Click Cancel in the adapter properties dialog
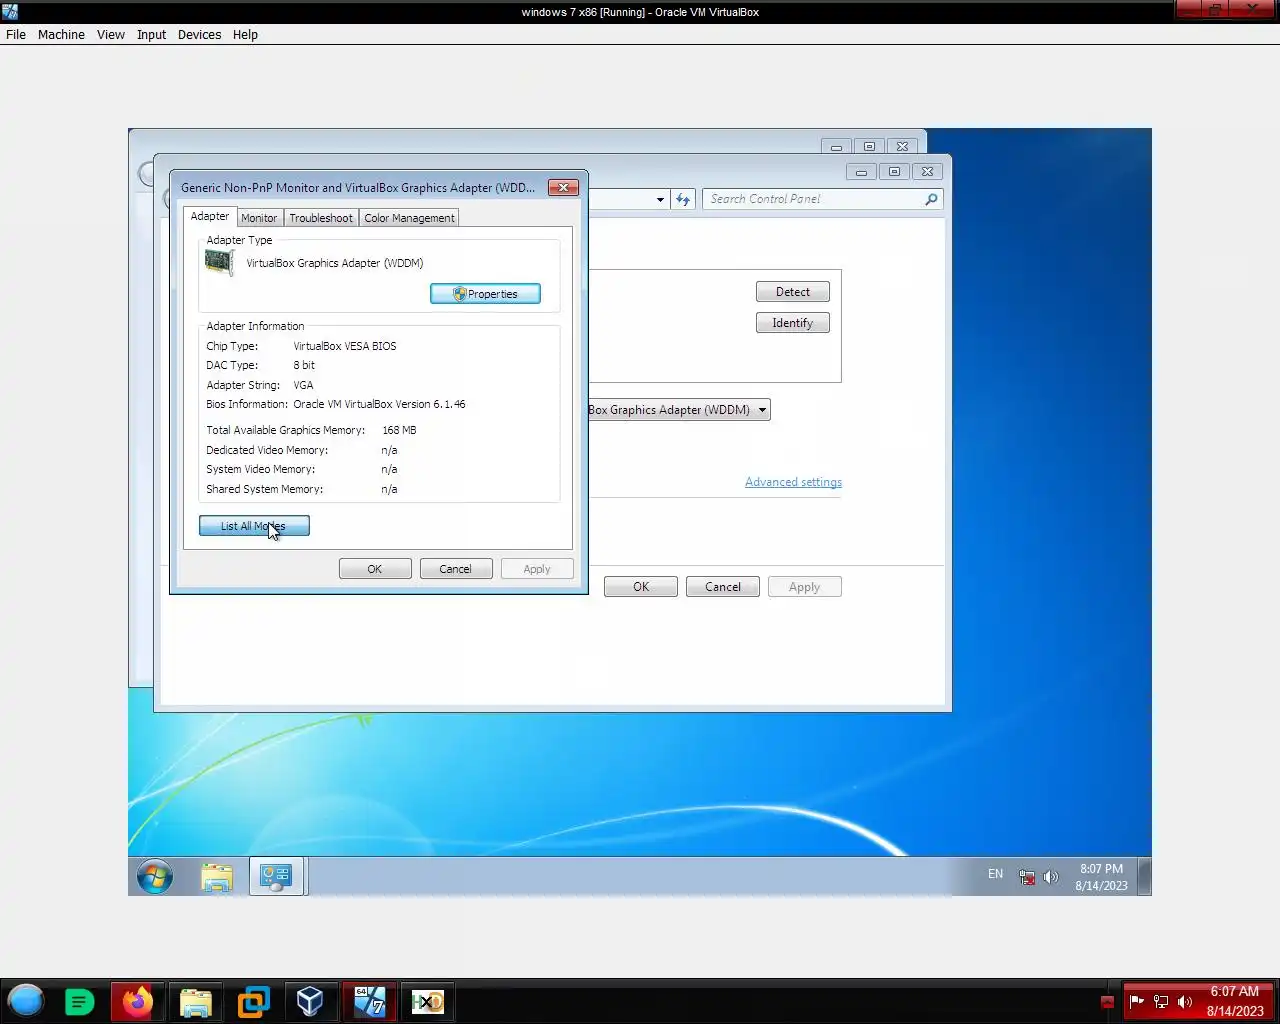 point(456,569)
